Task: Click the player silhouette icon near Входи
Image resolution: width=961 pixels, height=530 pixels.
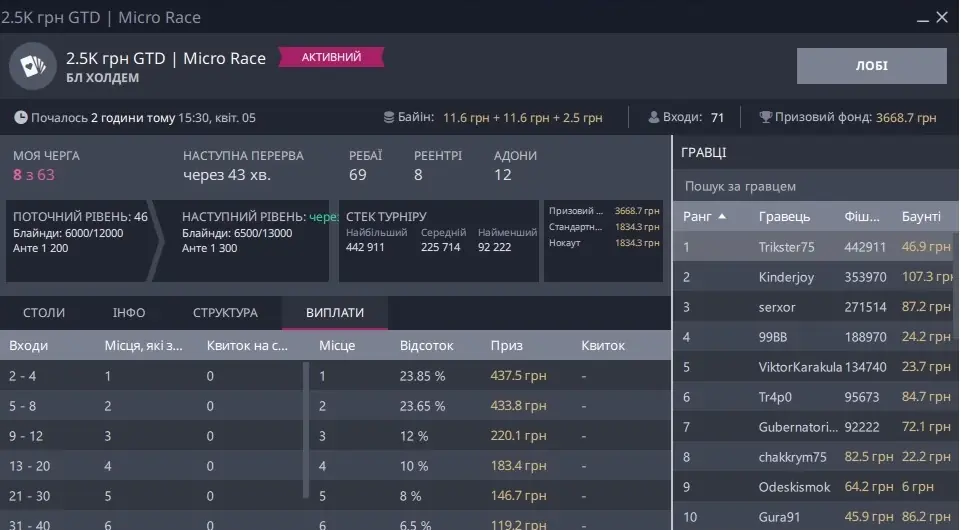Action: 653,117
